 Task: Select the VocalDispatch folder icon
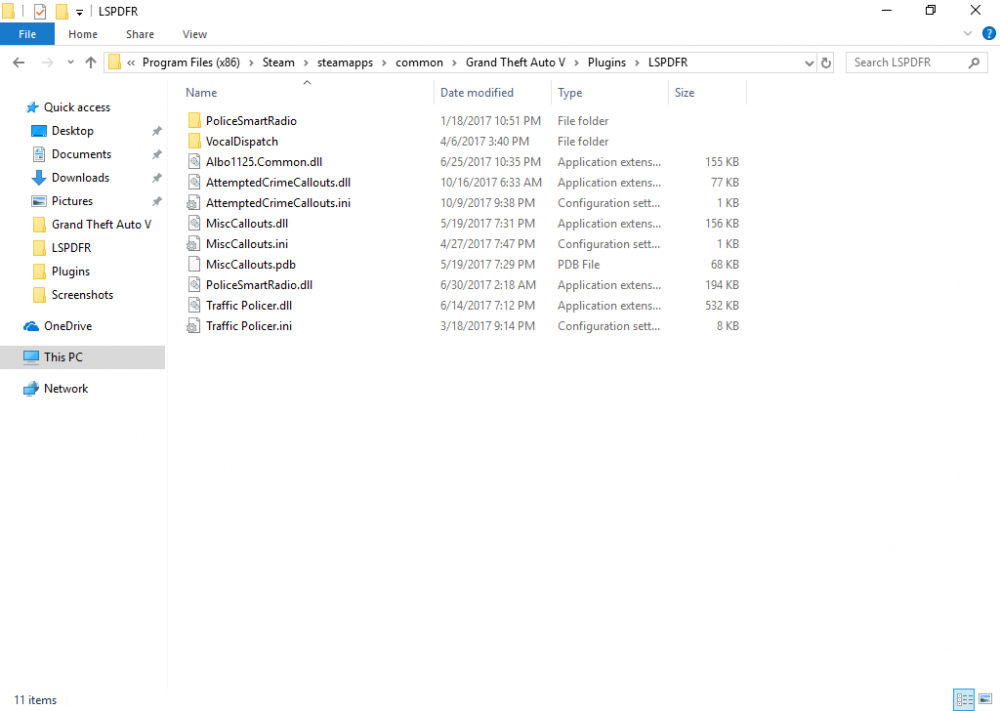pos(195,141)
